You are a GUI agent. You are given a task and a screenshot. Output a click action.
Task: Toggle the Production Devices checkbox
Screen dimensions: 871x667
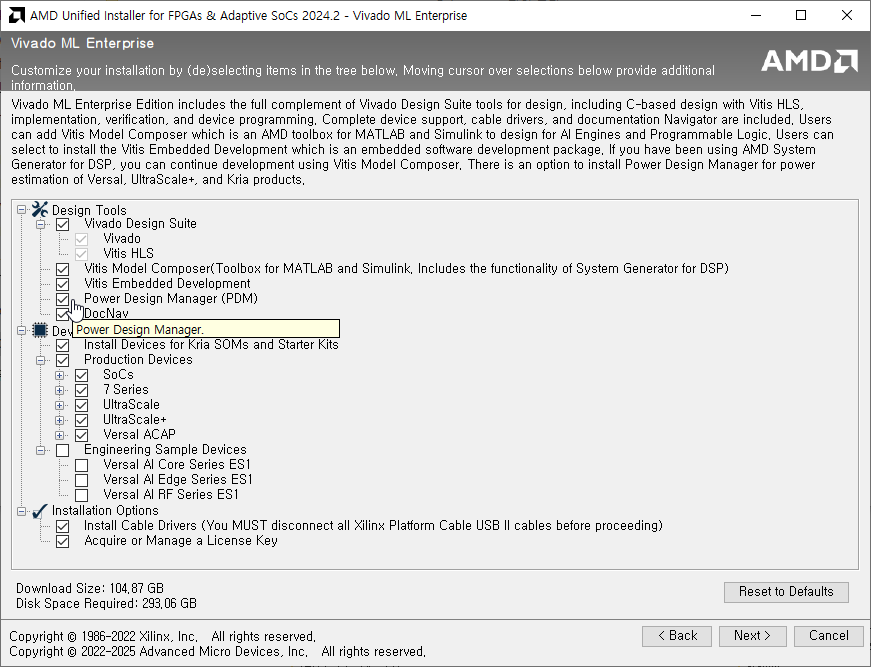coord(62,360)
